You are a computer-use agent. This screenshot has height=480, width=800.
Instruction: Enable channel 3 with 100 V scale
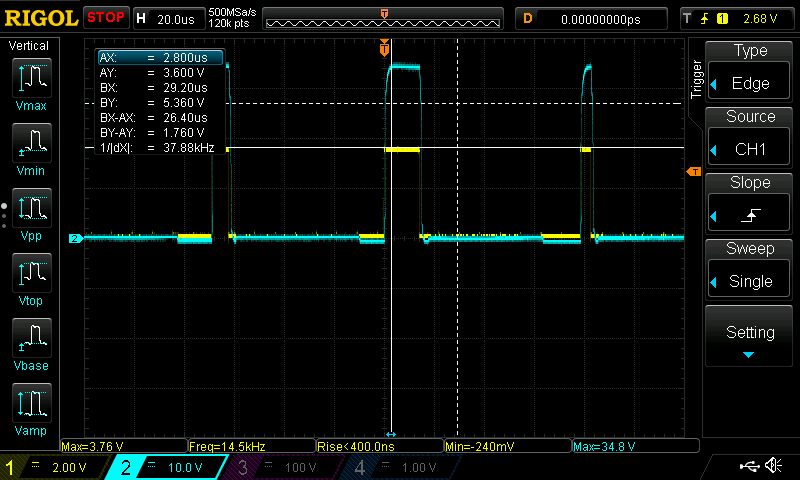[x=284, y=467]
